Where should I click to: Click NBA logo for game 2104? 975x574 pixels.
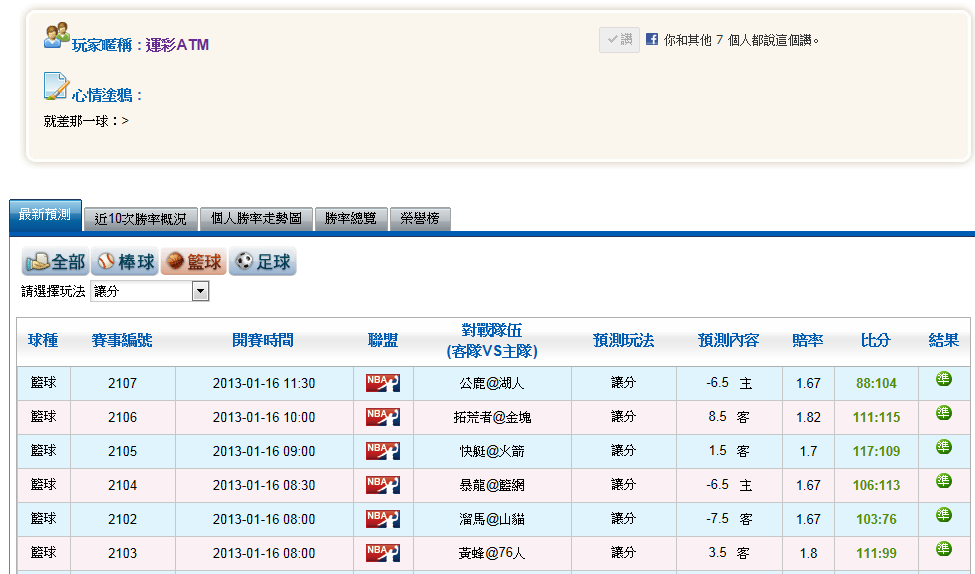pyautogui.click(x=383, y=485)
